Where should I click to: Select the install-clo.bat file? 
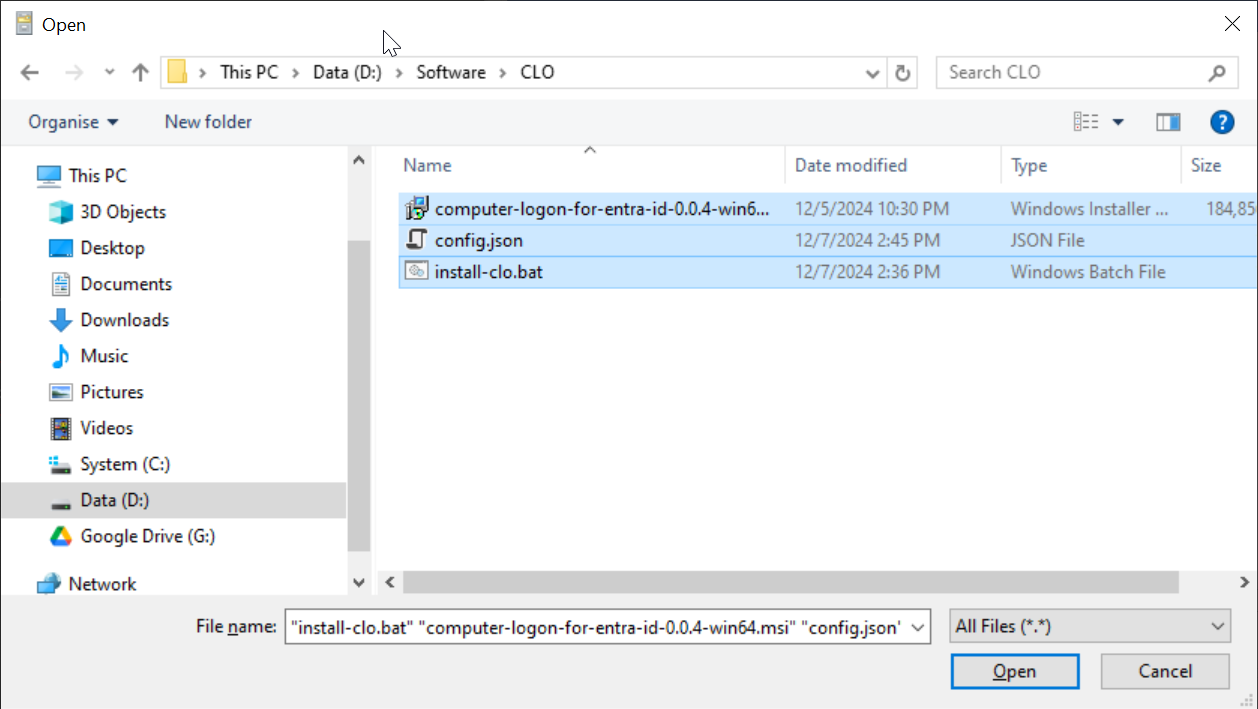(x=488, y=272)
